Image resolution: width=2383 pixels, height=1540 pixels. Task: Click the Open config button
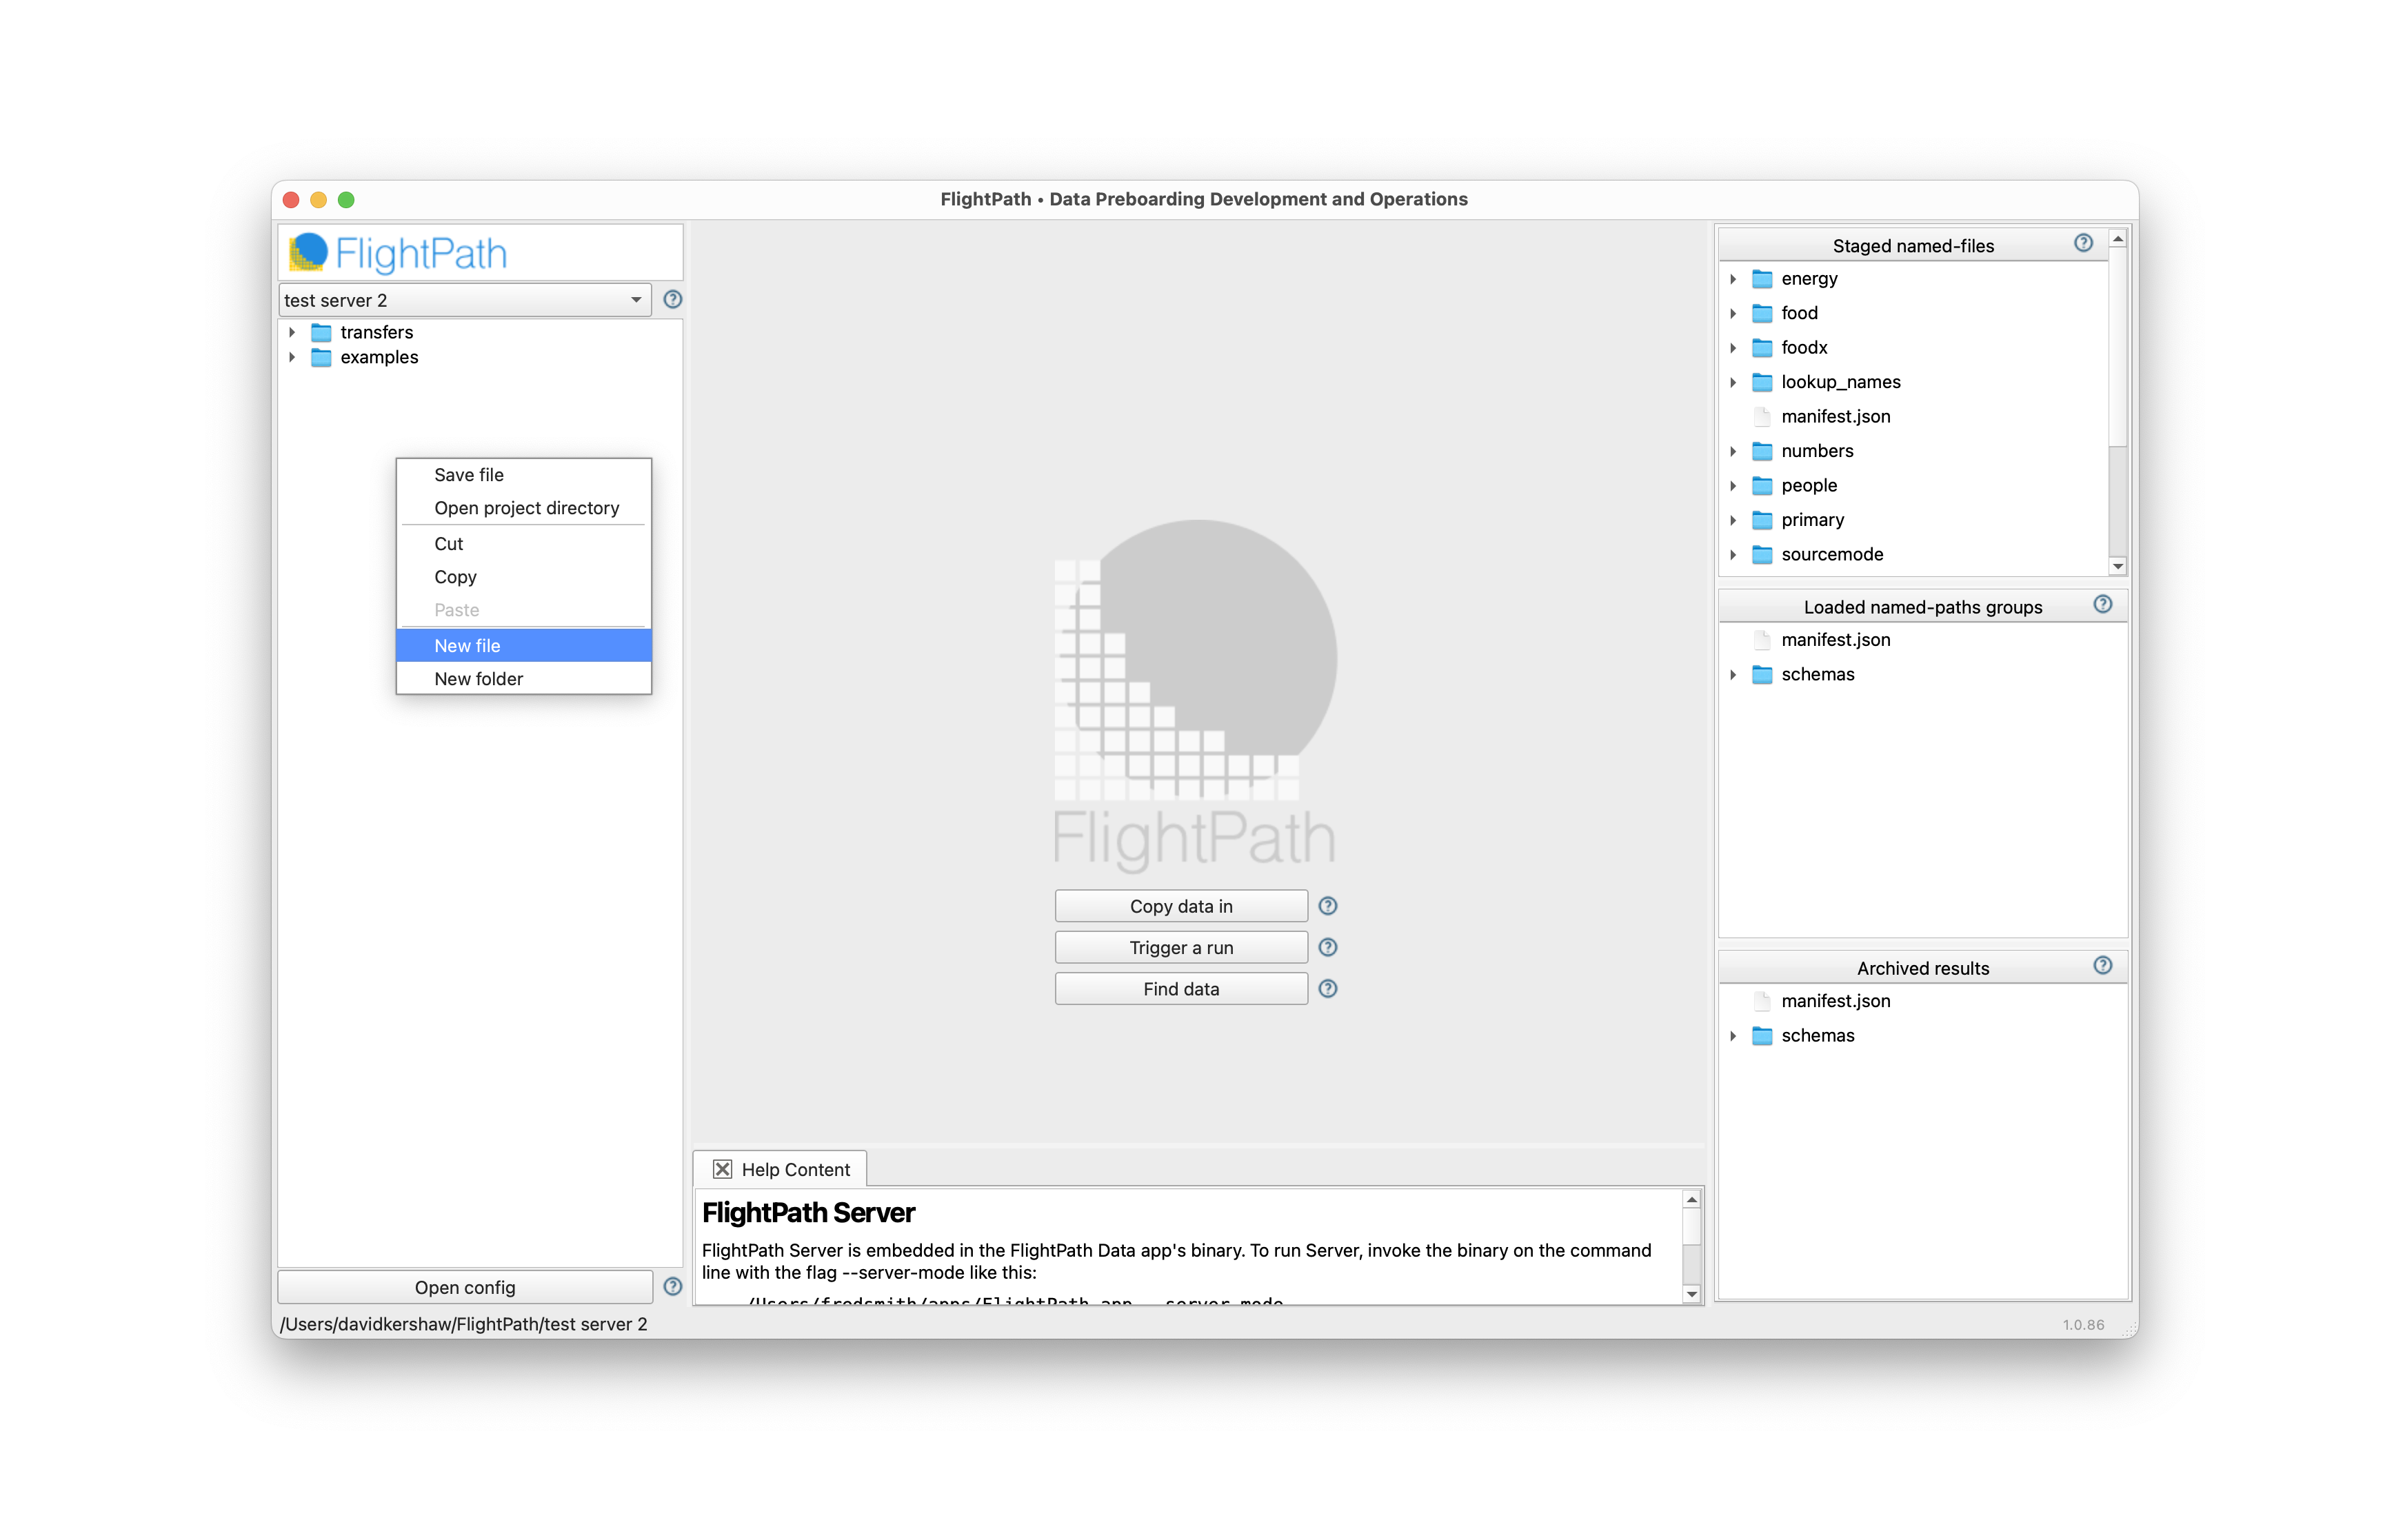(464, 1287)
